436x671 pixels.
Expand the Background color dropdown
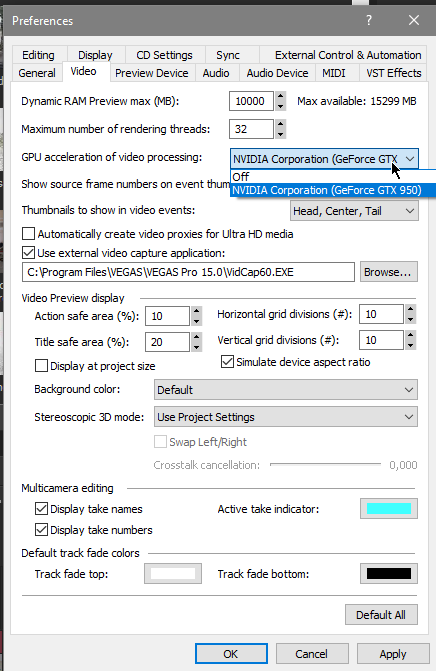286,389
